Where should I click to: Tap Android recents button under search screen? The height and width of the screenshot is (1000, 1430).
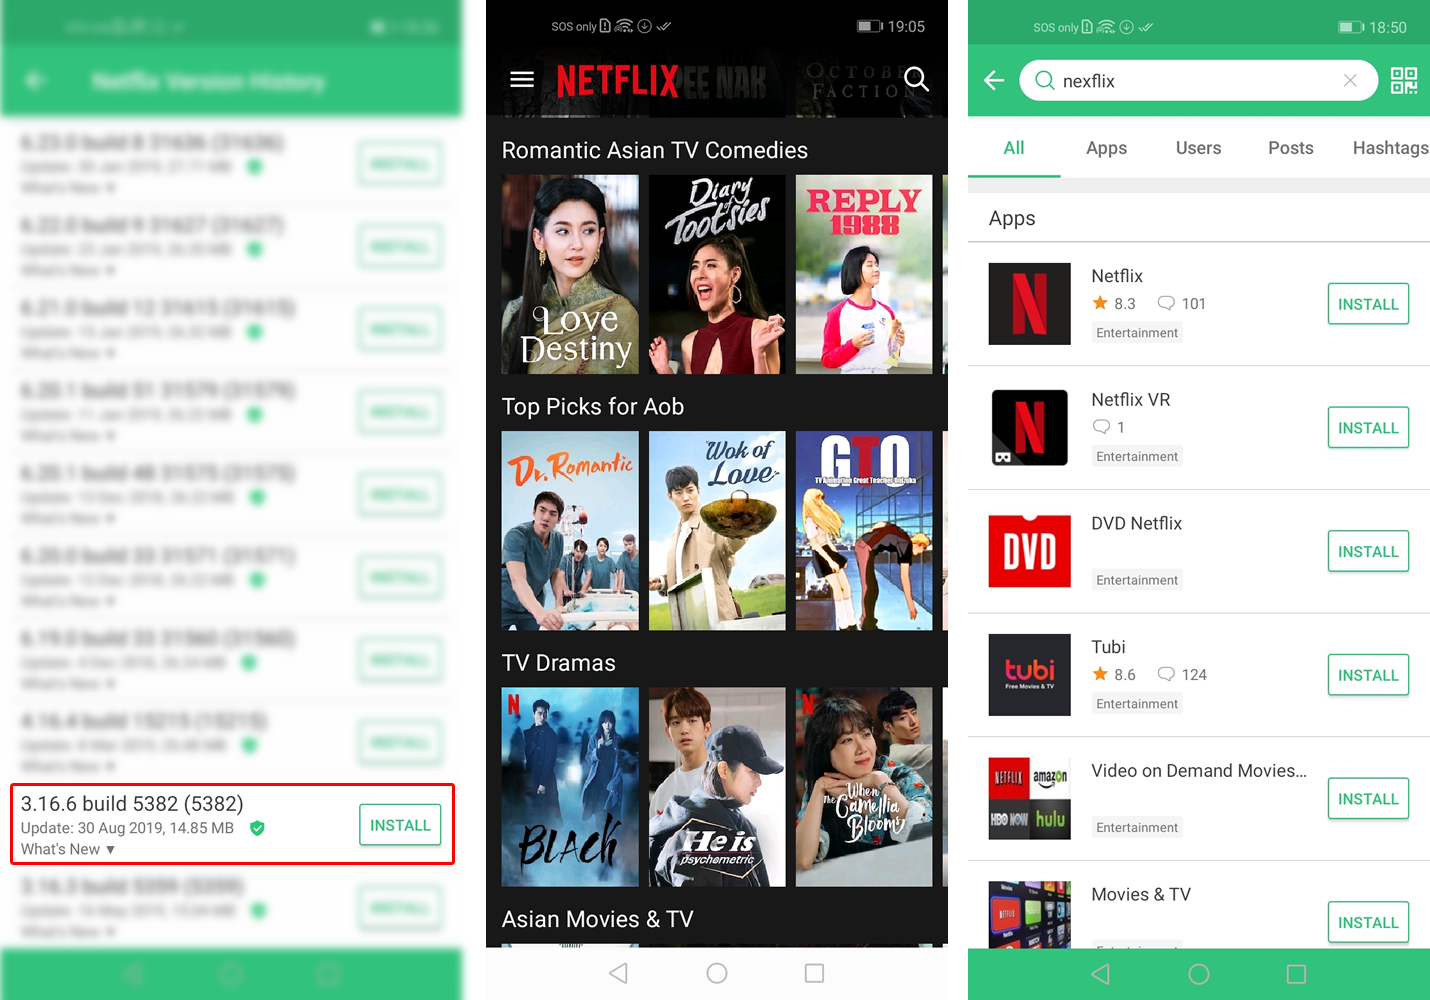[x=1297, y=974]
